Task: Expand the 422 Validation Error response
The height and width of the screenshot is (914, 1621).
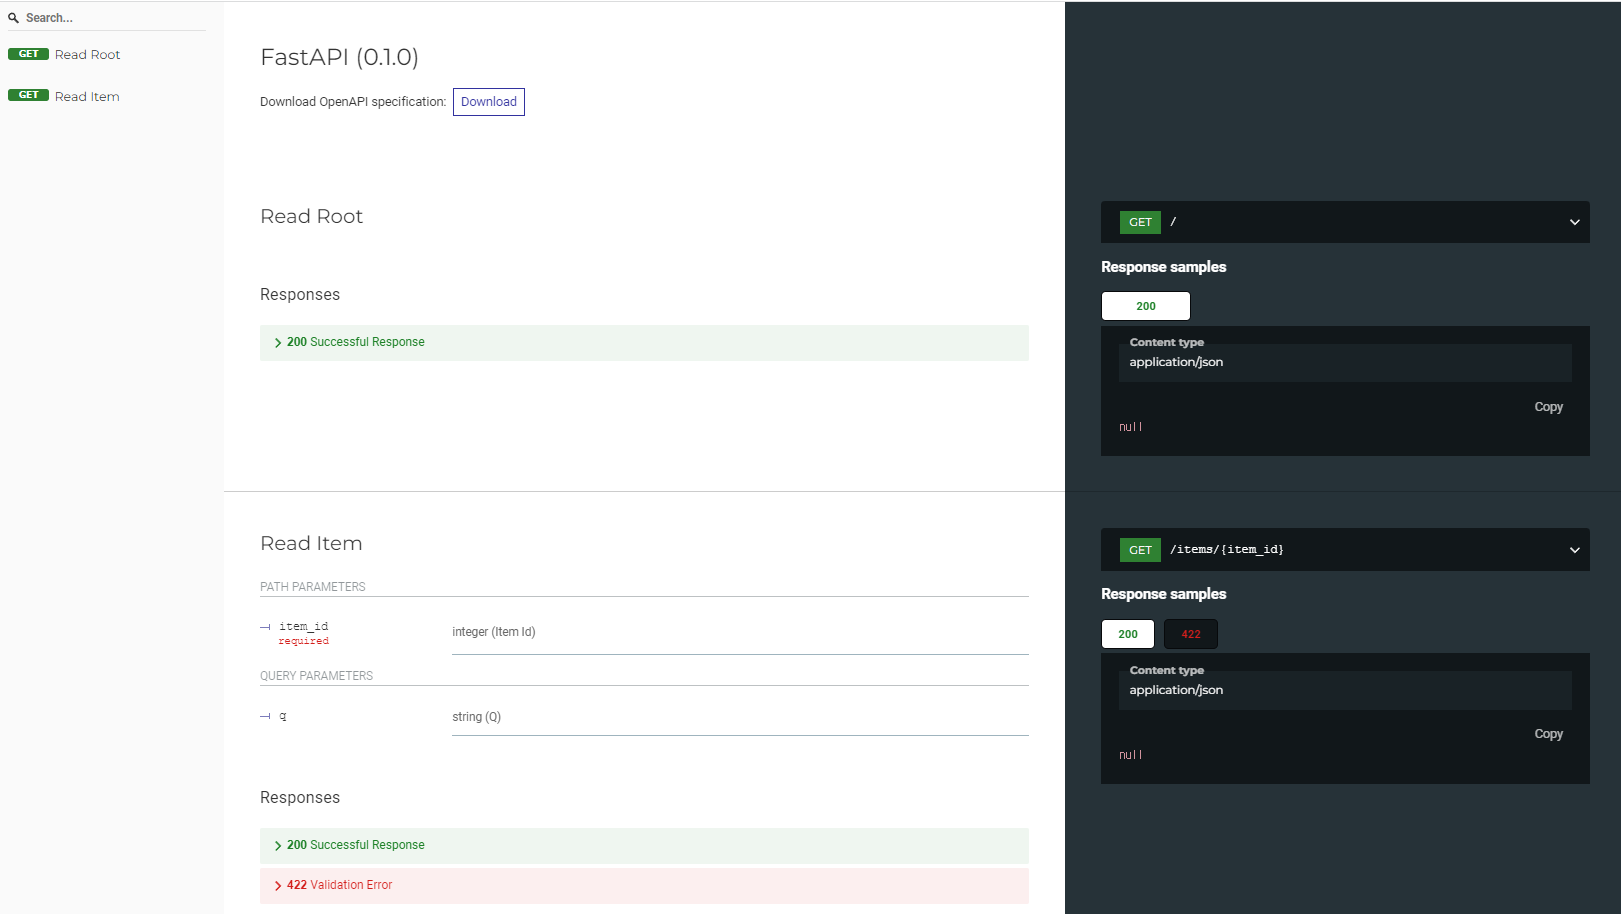Action: [644, 886]
